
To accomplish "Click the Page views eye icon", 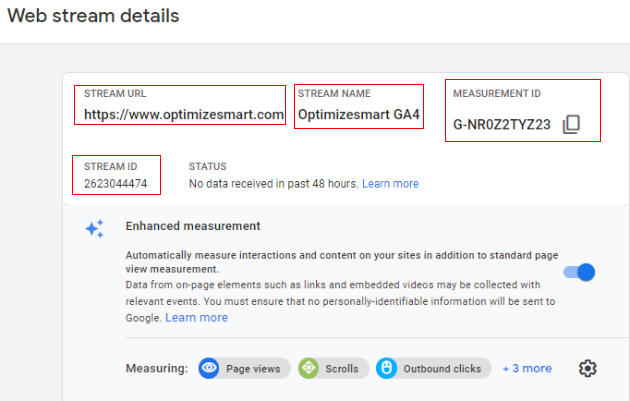I will [209, 368].
